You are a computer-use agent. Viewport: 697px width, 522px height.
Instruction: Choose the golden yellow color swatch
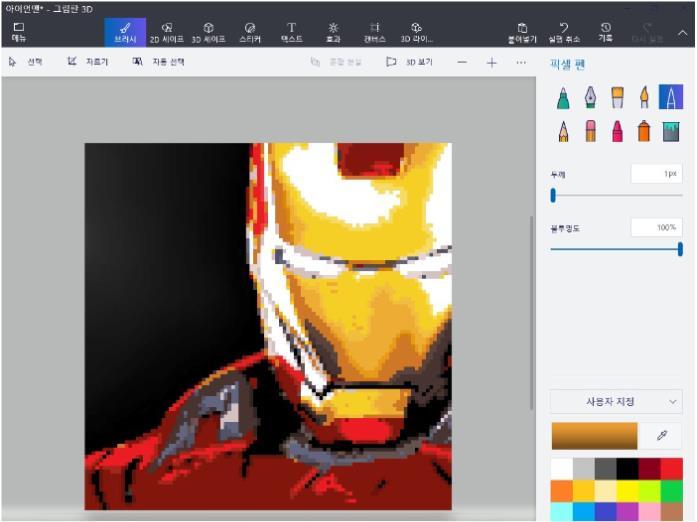tap(584, 491)
